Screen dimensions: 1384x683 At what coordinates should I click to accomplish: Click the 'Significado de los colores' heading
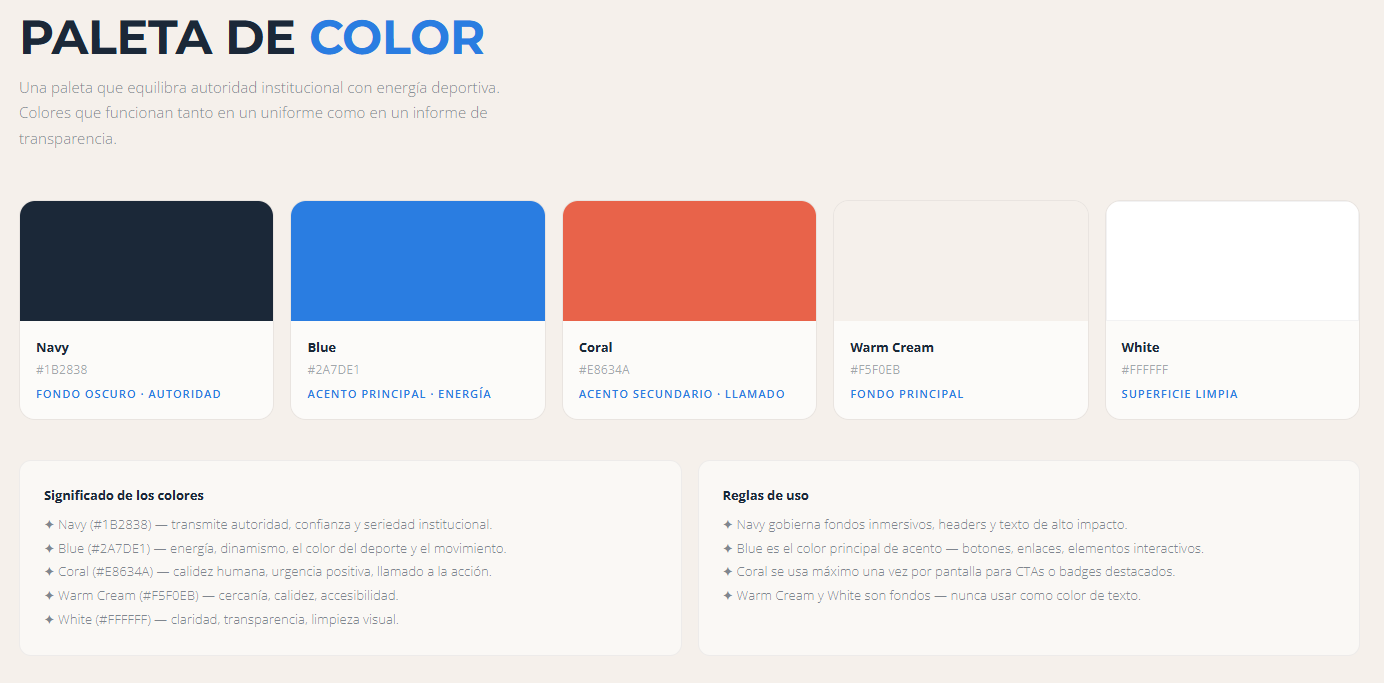124,495
